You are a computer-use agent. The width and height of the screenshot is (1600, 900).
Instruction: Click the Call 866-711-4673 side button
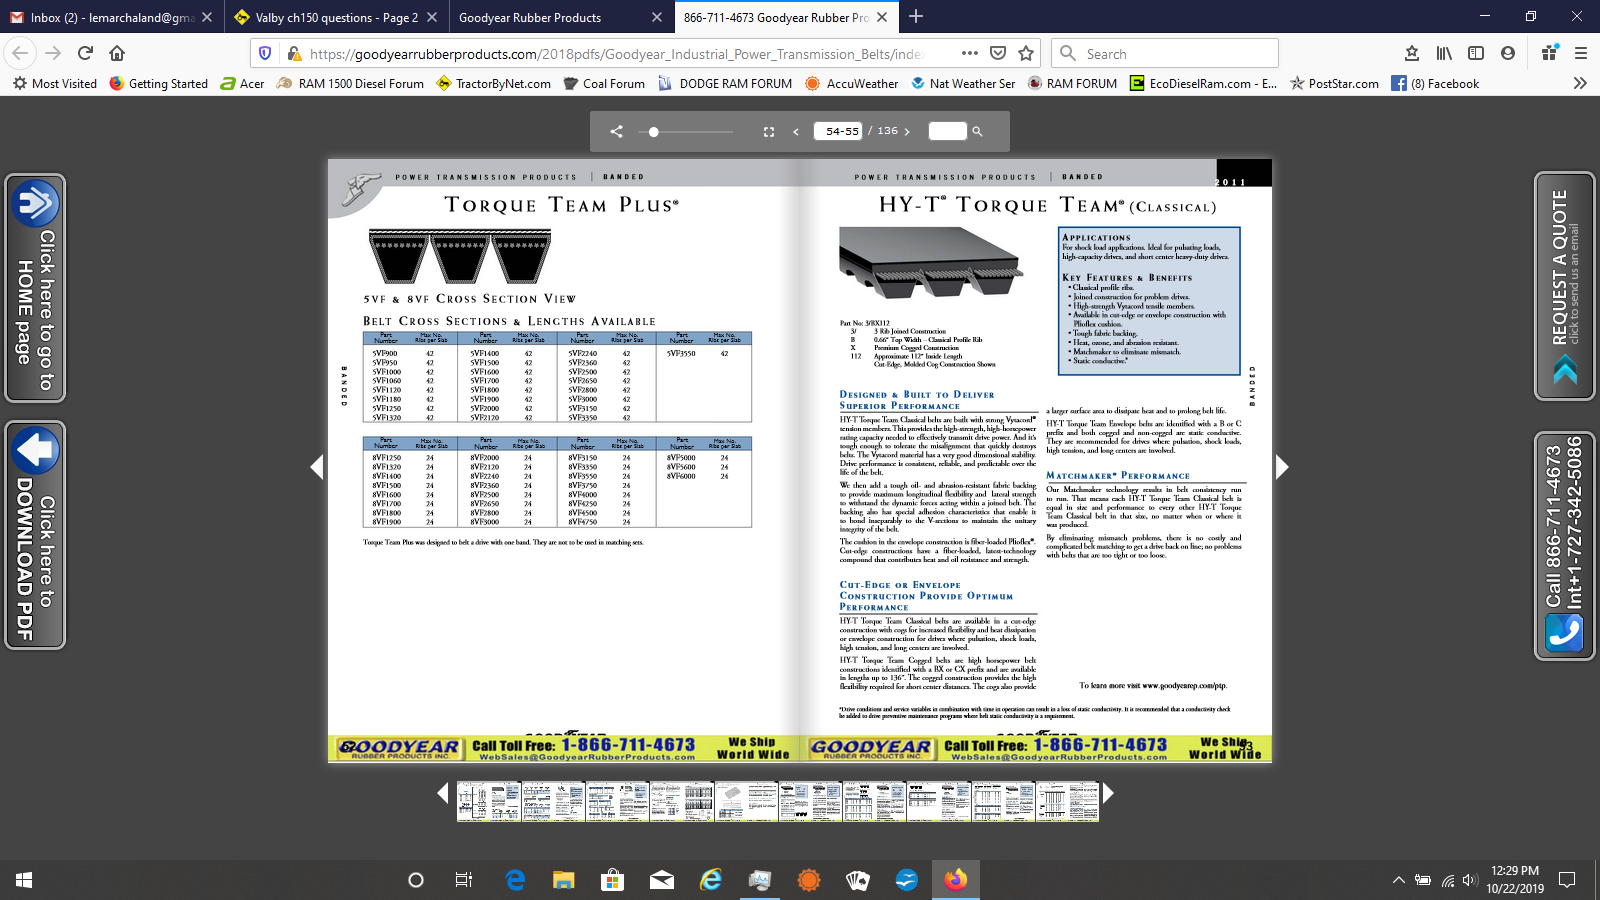coord(1565,545)
